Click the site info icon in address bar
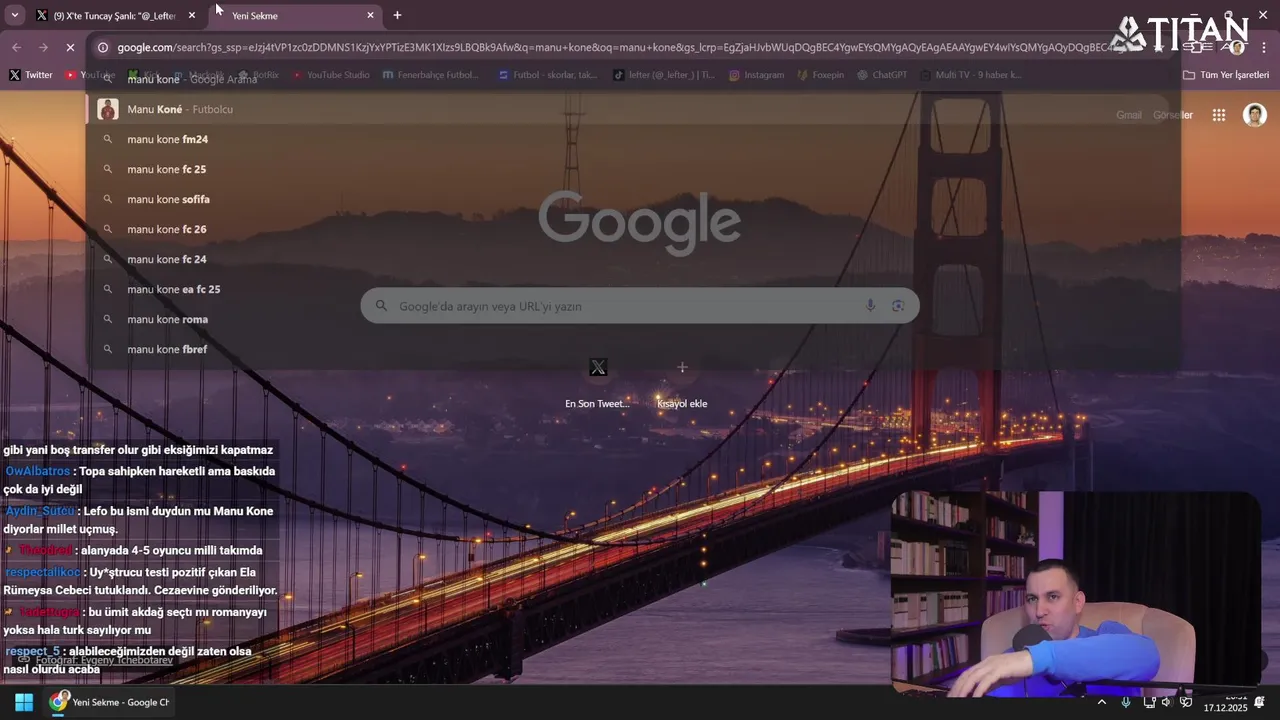 102,47
